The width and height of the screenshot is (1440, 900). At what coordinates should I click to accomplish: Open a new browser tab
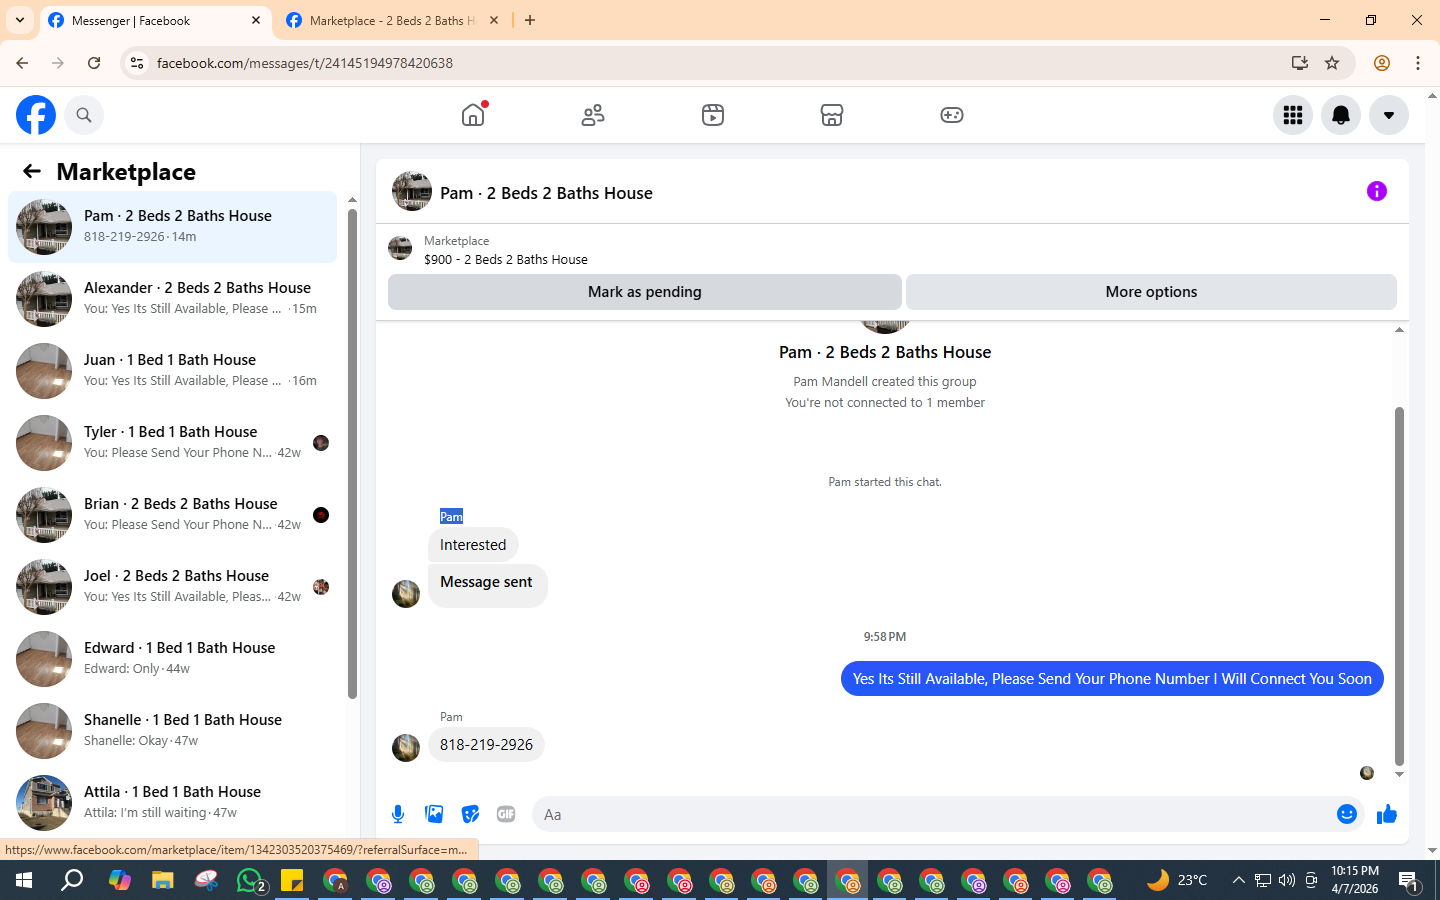pos(530,20)
